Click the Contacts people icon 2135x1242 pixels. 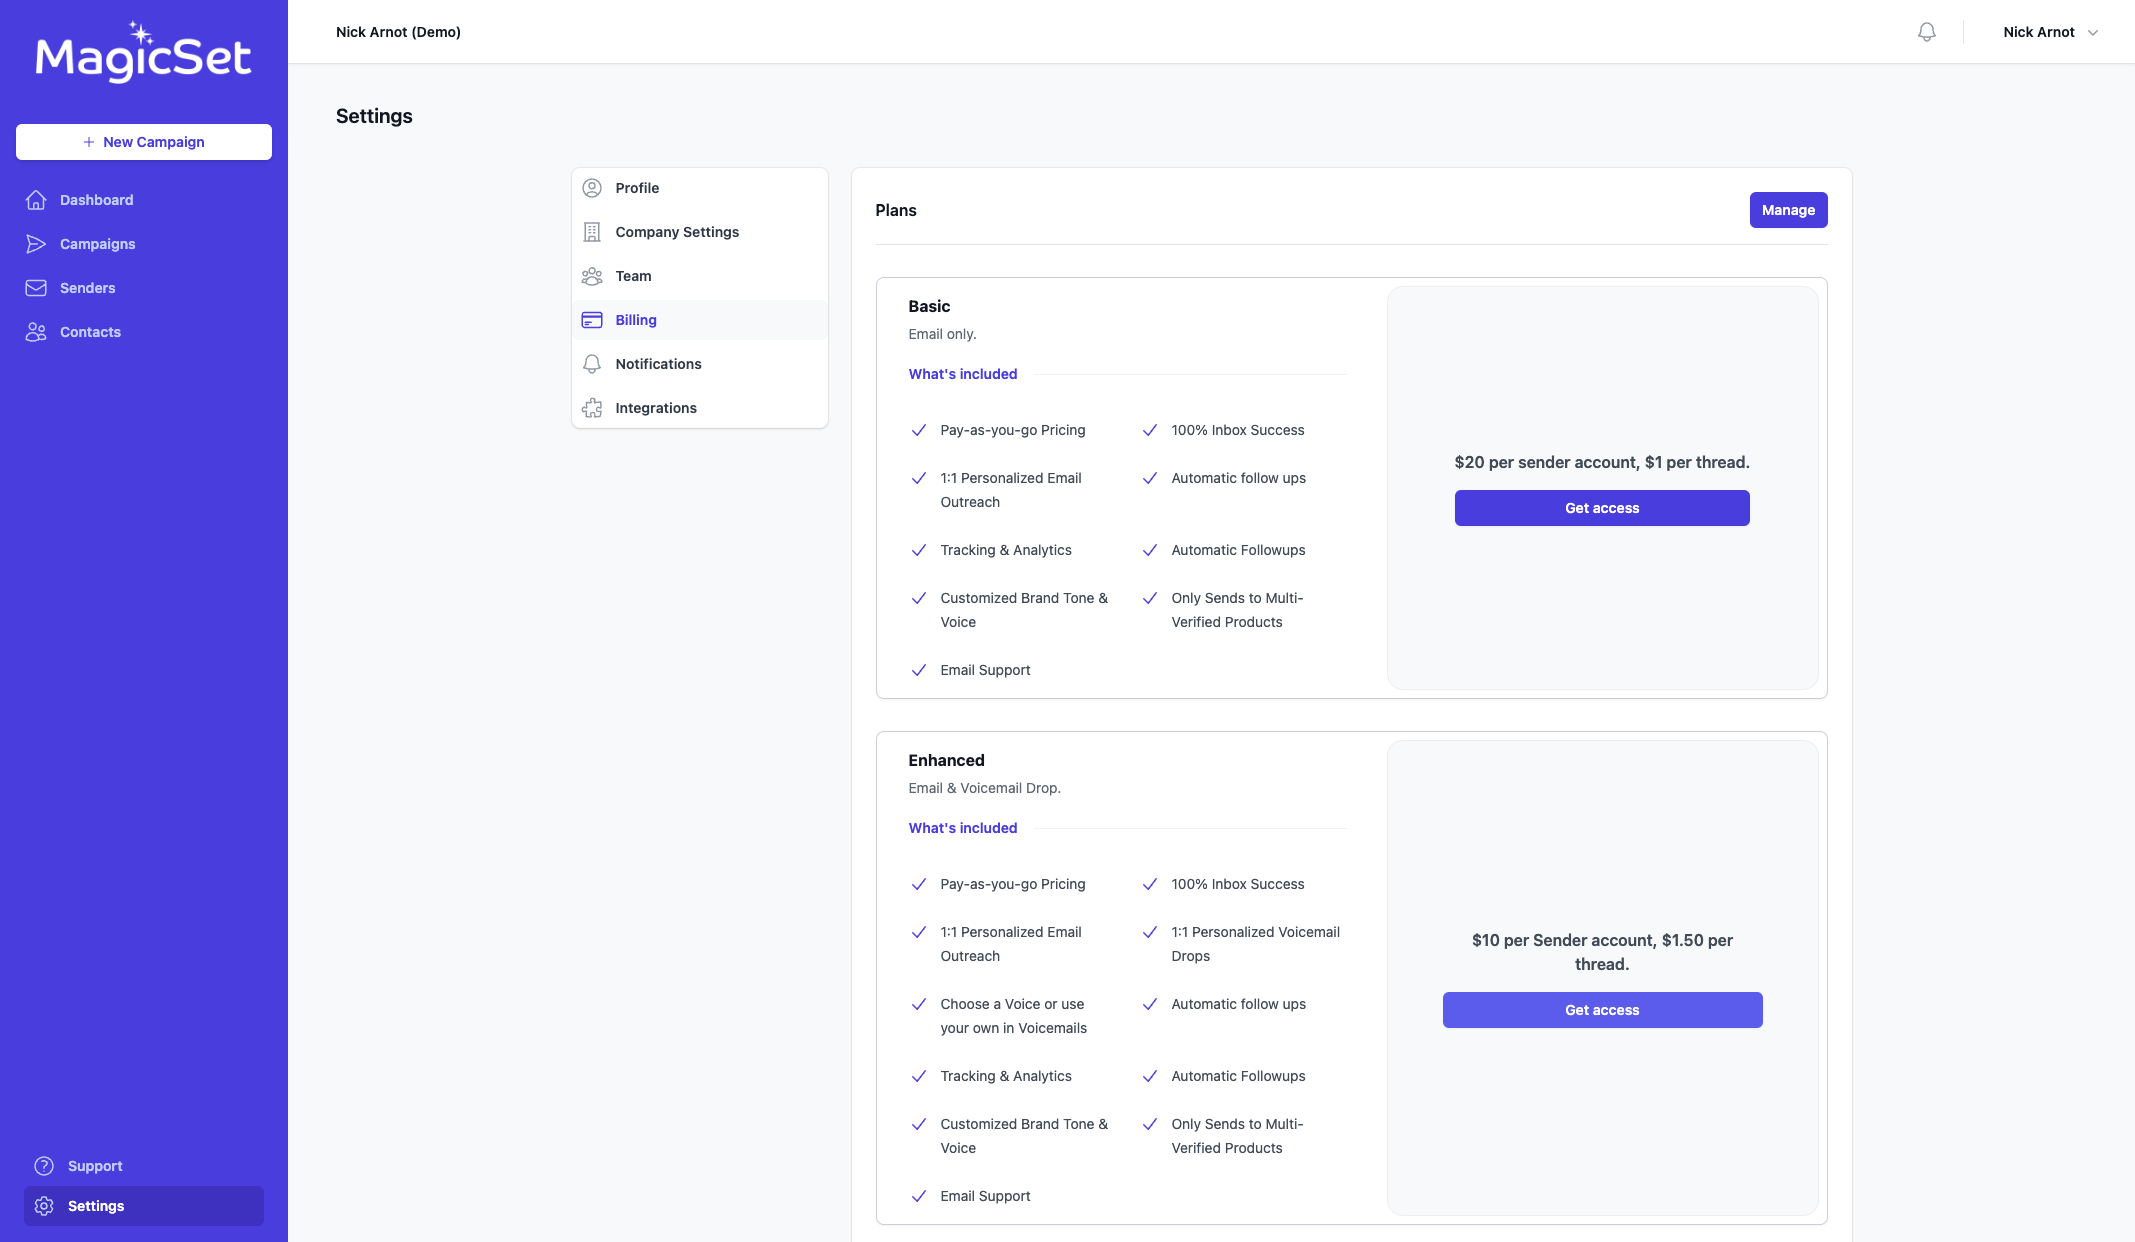click(36, 332)
